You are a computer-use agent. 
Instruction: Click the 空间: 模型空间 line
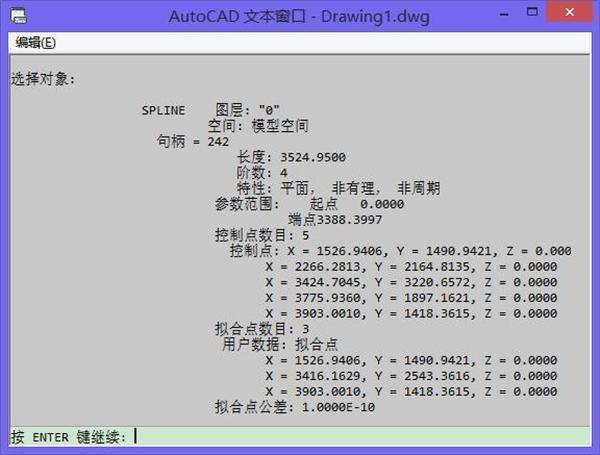(x=258, y=126)
